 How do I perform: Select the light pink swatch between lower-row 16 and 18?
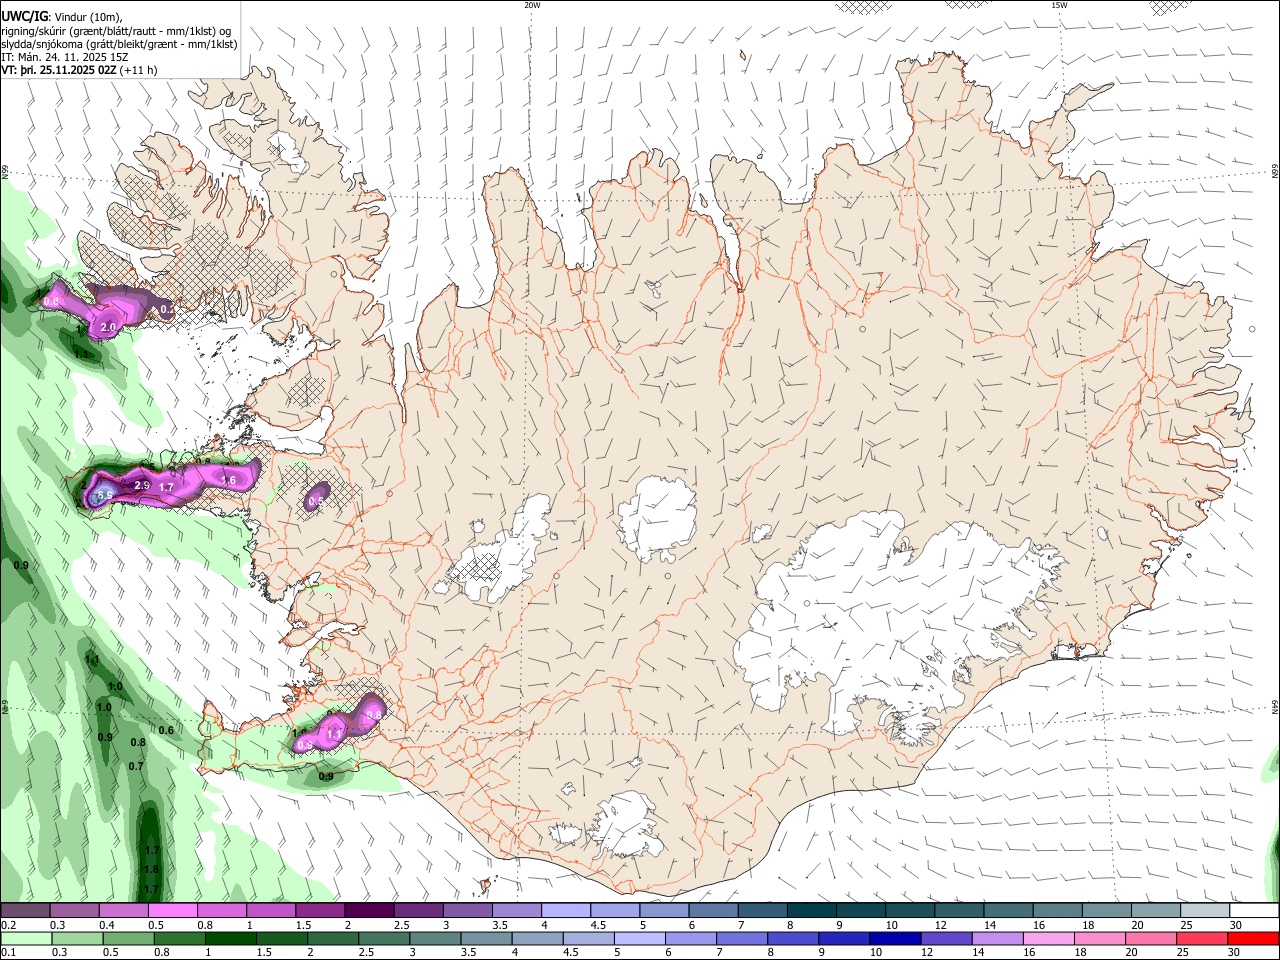tap(1049, 938)
